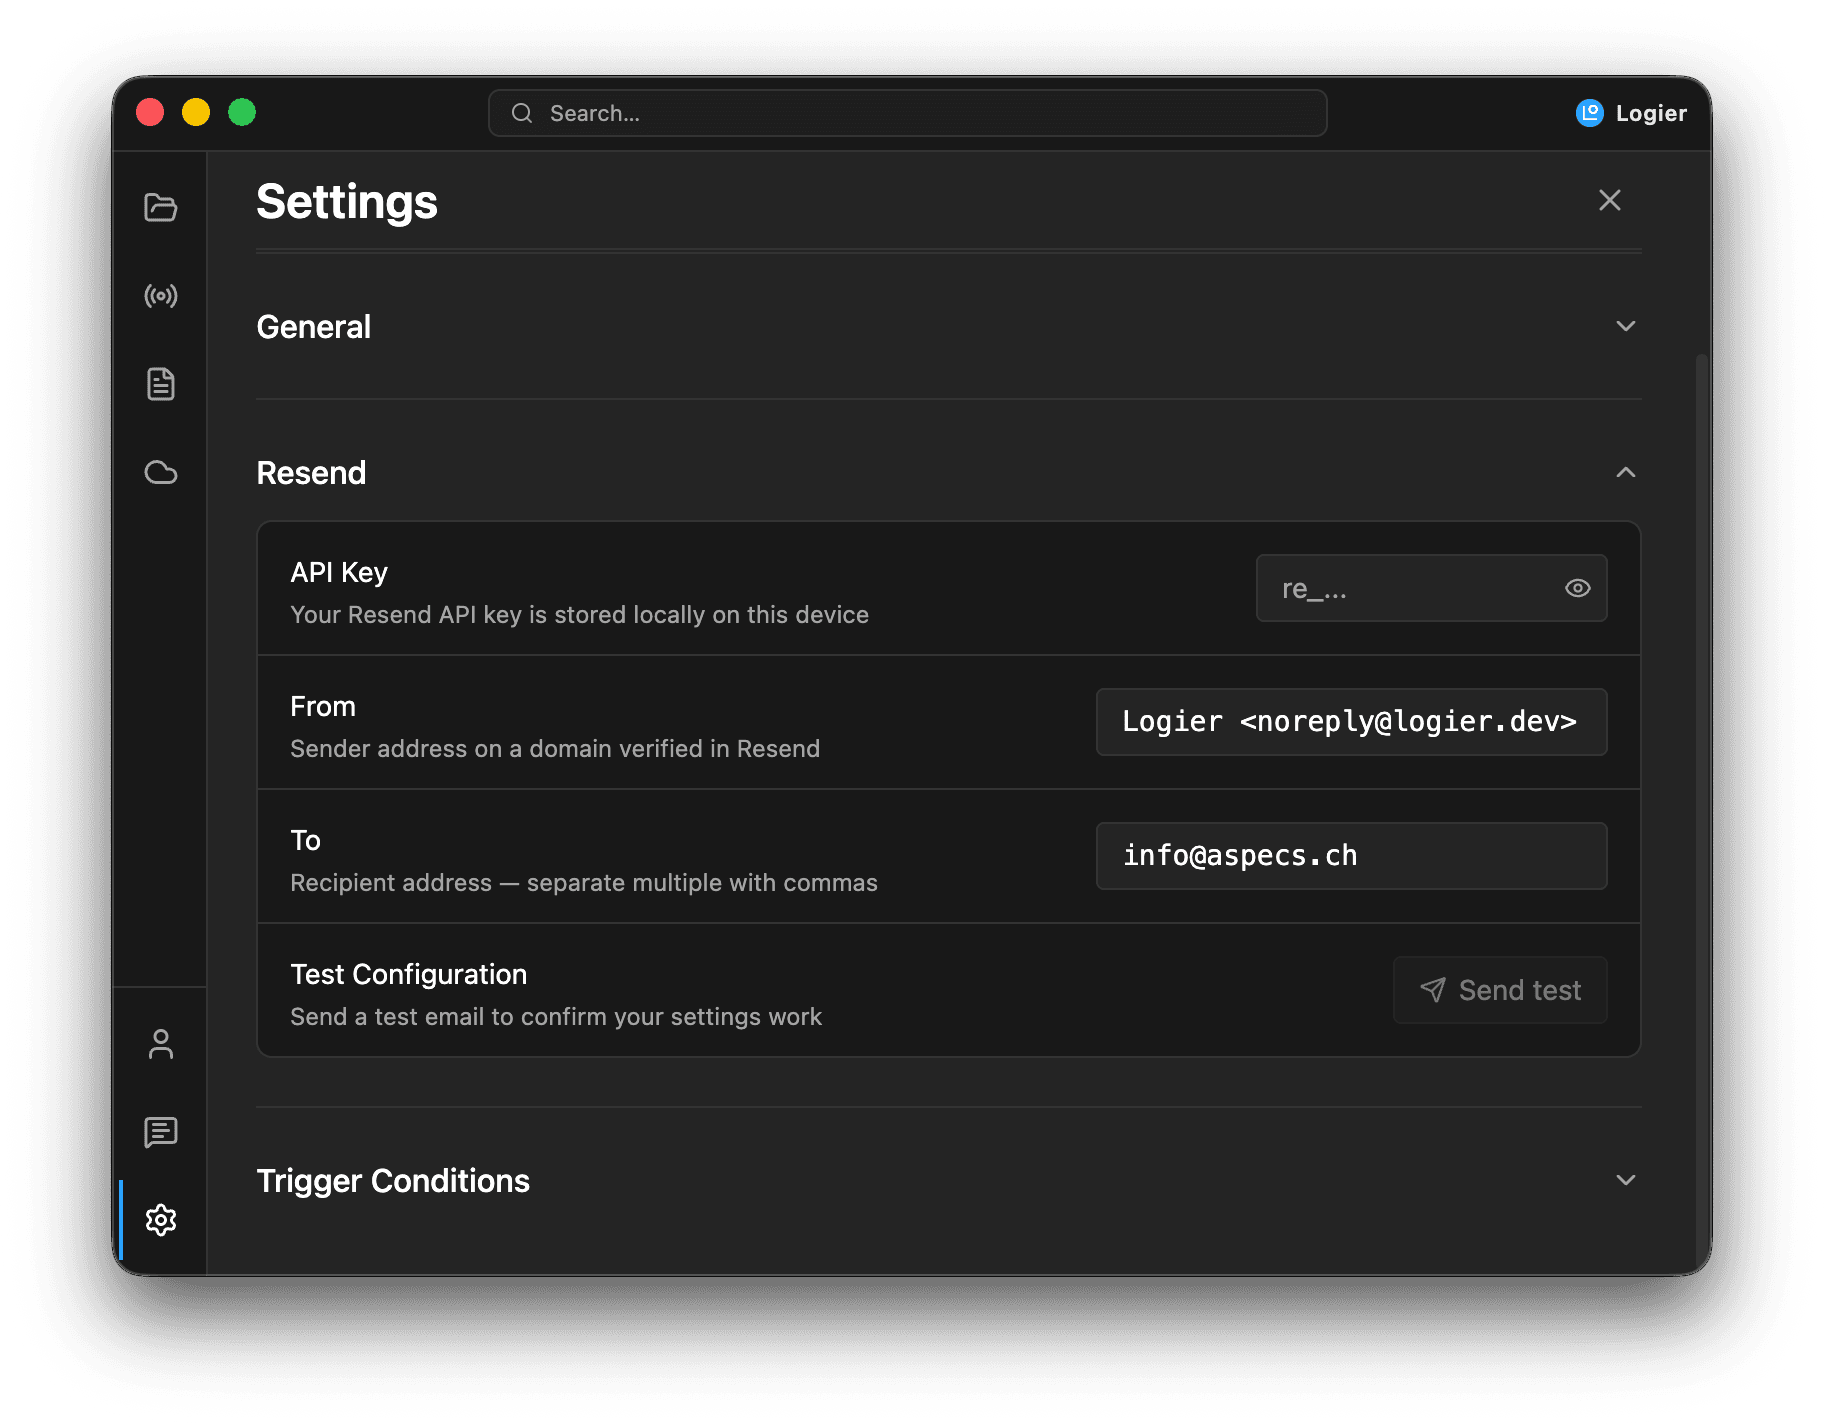Image resolution: width=1824 pixels, height=1424 pixels.
Task: Expand the Trigger Conditions chevron
Action: click(1625, 1180)
